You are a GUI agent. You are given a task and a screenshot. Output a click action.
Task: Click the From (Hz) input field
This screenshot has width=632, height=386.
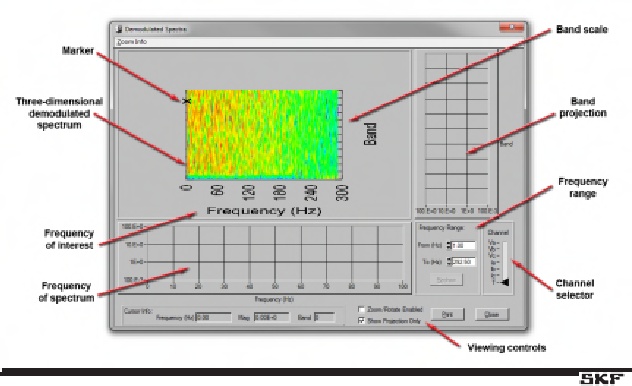[464, 245]
